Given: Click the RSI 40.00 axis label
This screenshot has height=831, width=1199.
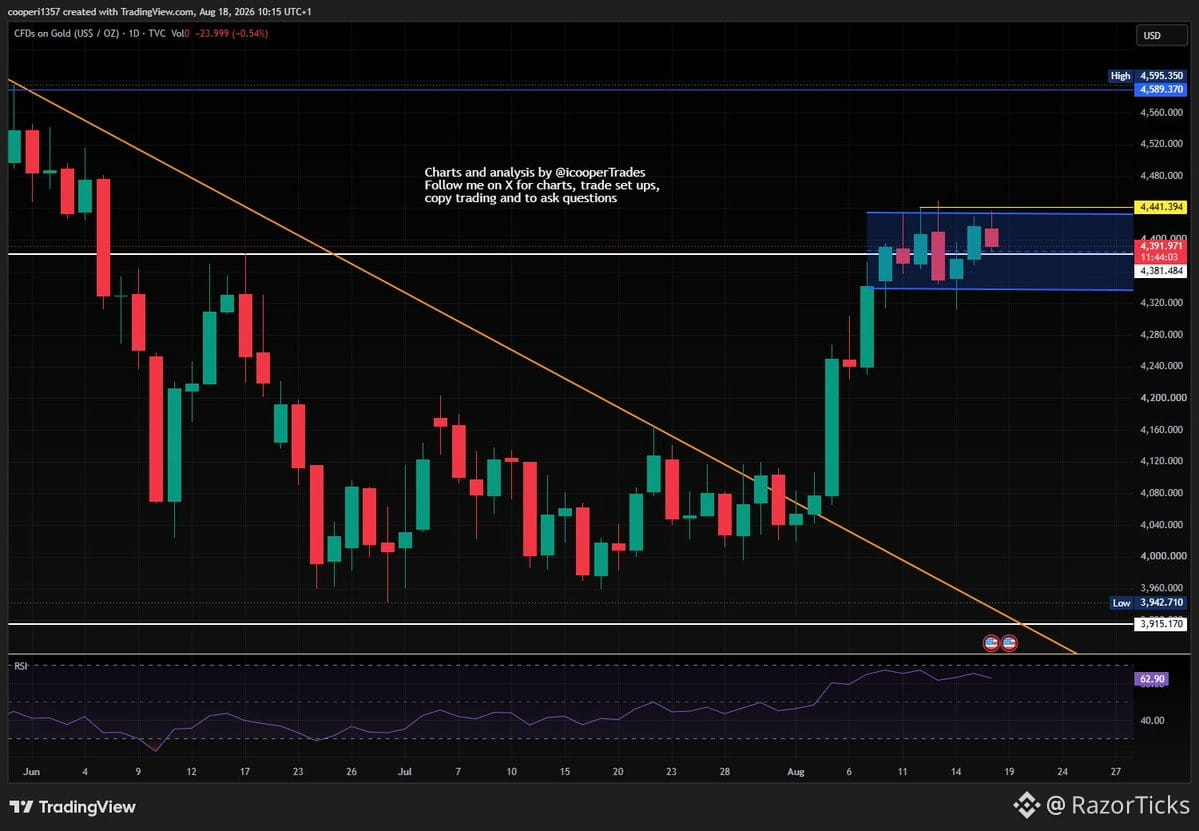Looking at the screenshot, I should [x=1152, y=720].
